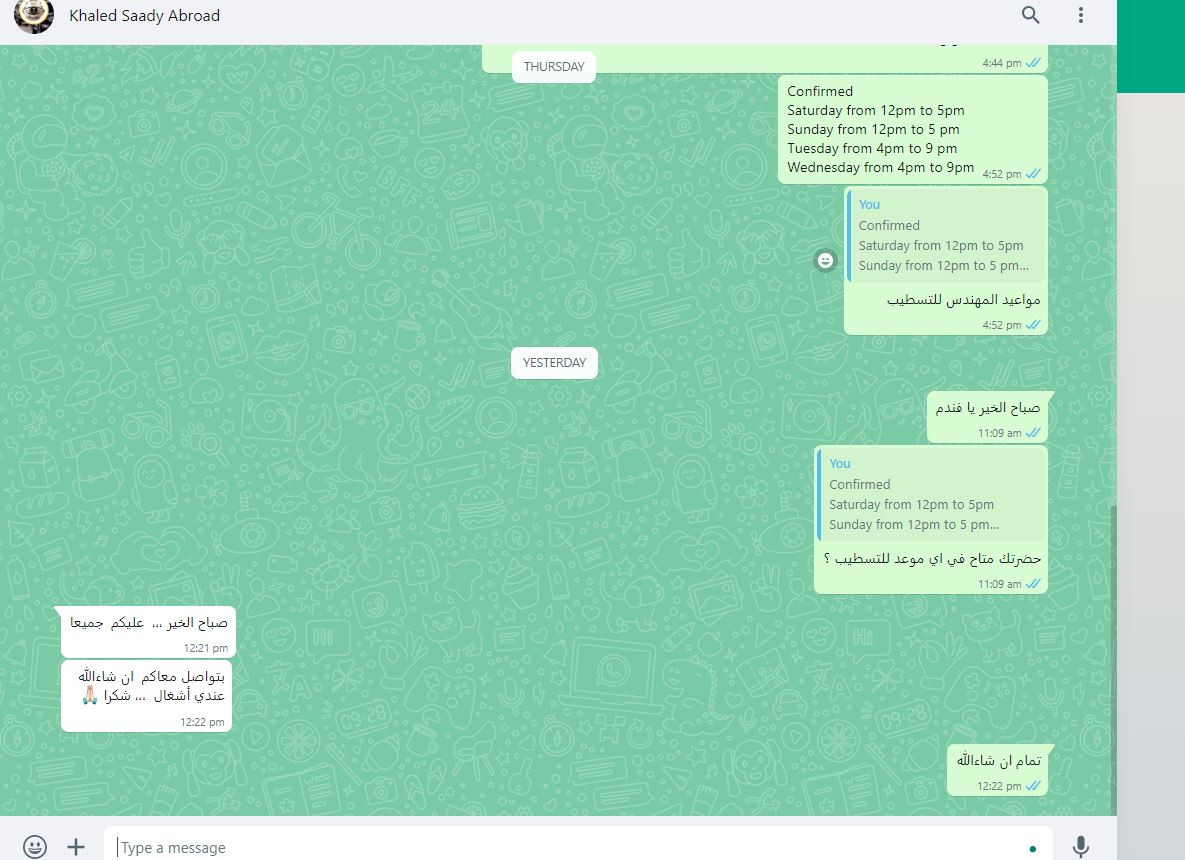Screen dimensions: 1185x860
Task: Jump to quoted Confirmed message sent 11:09 am
Action: coord(932,494)
